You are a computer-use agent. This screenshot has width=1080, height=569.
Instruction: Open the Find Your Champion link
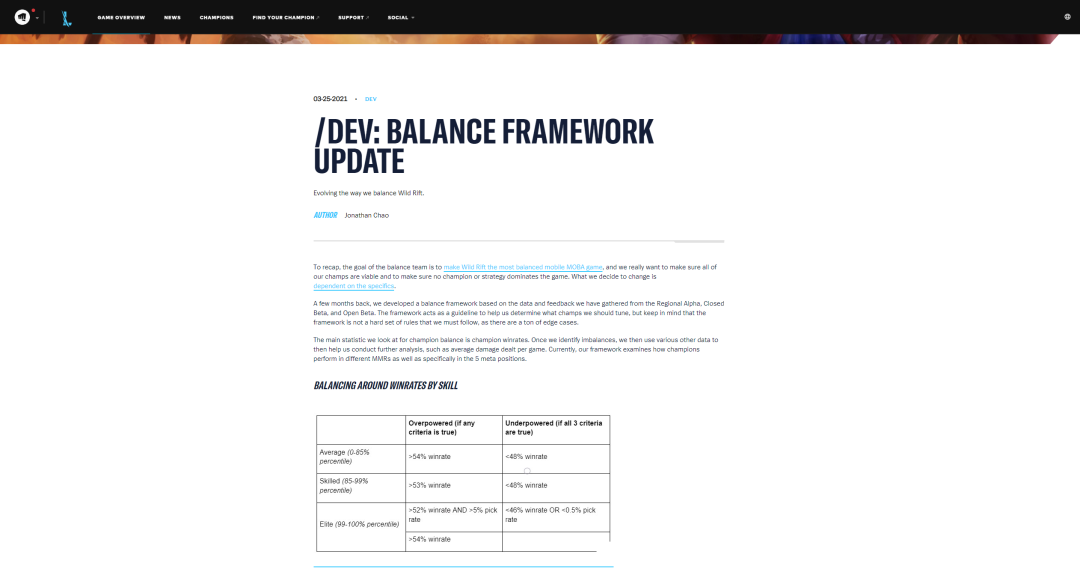coord(284,17)
